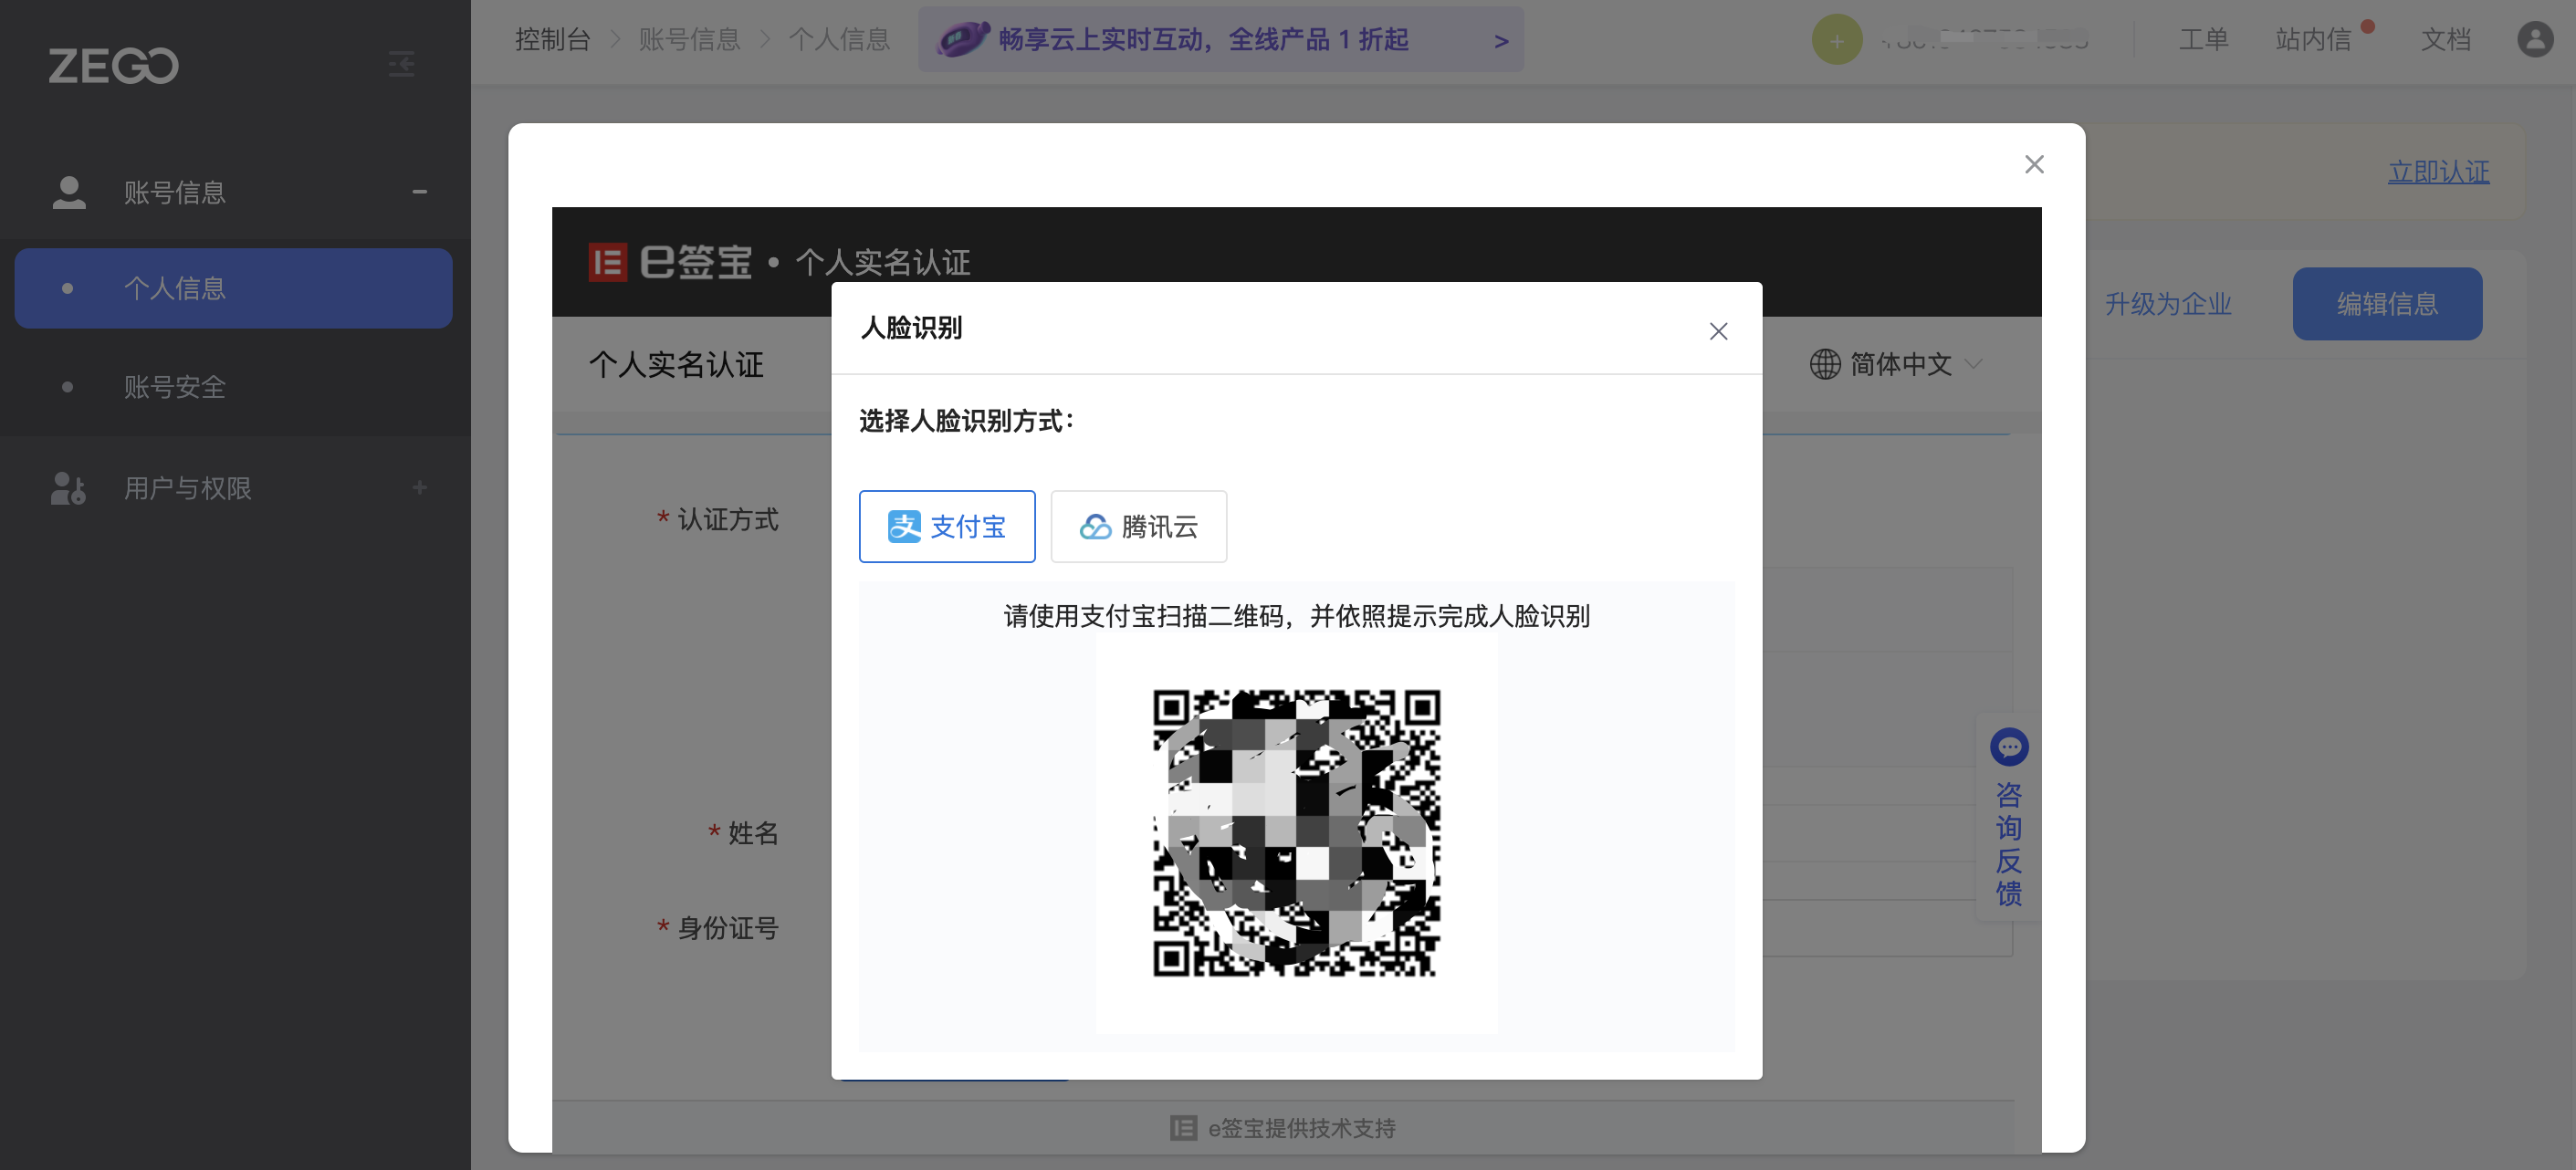Close the 人脸识别 popup

1718,331
